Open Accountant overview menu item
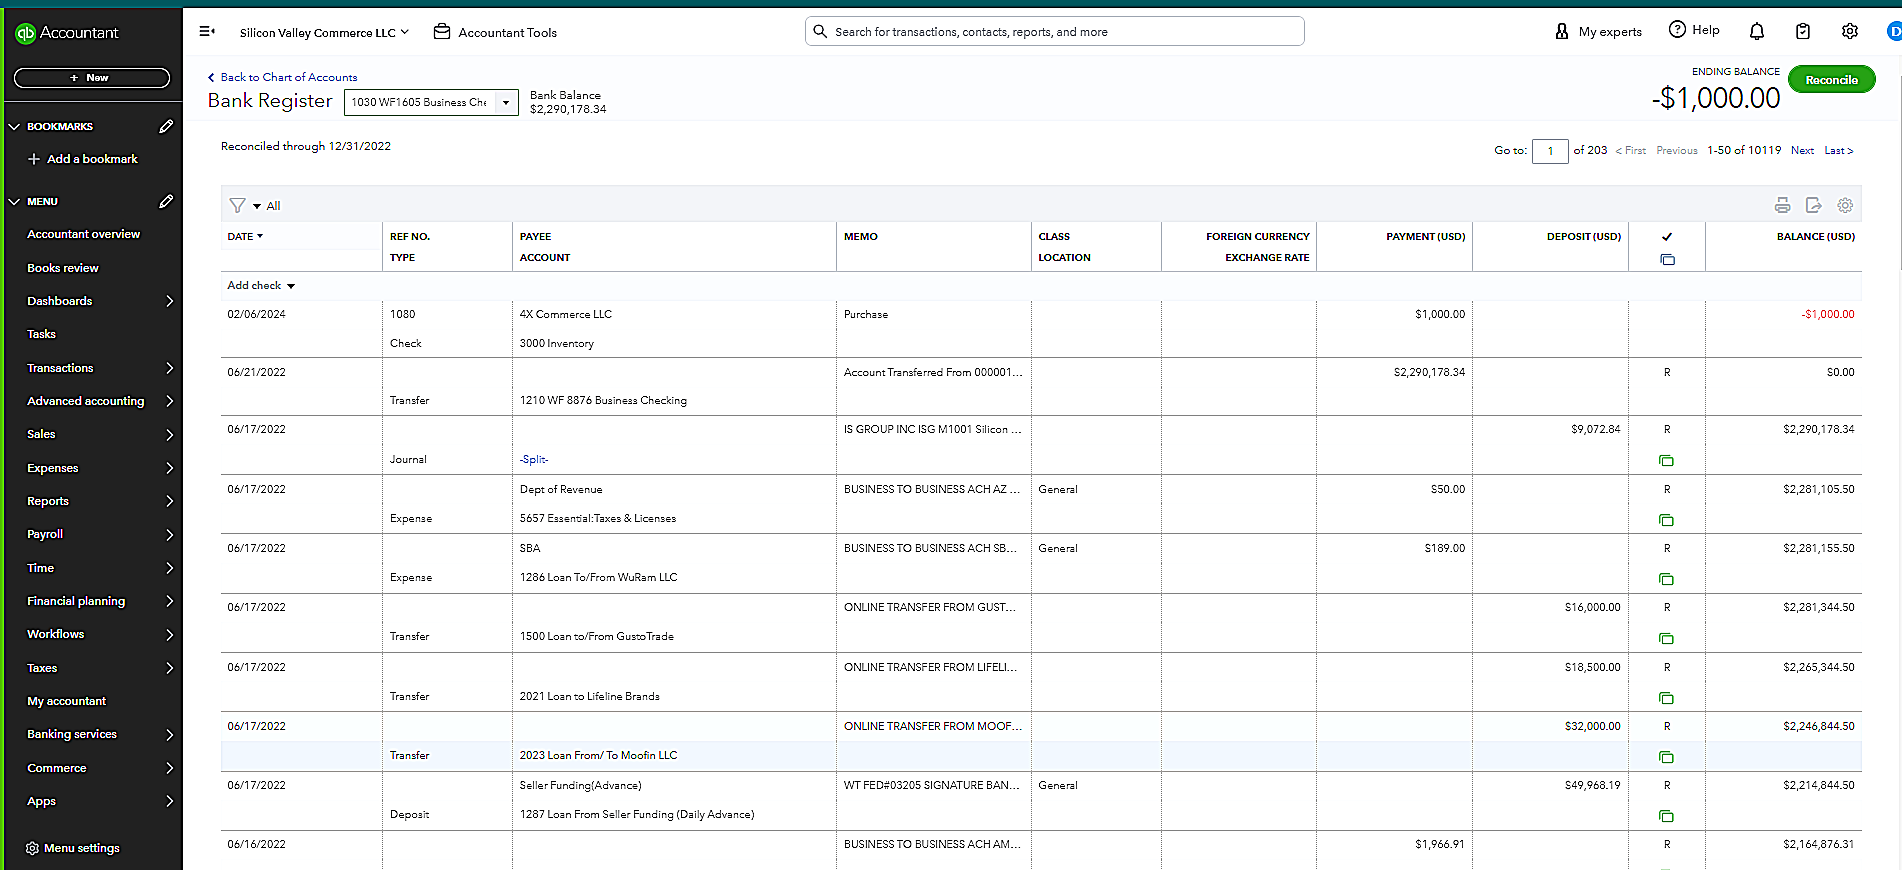1902x870 pixels. click(x=84, y=234)
